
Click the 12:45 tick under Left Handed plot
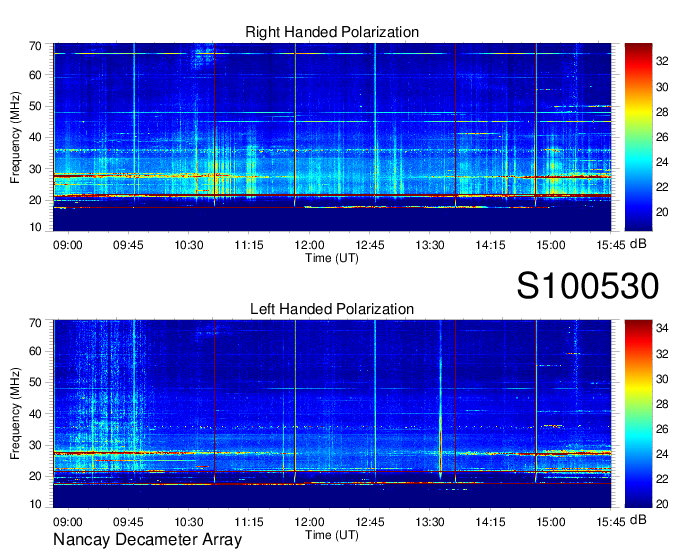point(369,522)
